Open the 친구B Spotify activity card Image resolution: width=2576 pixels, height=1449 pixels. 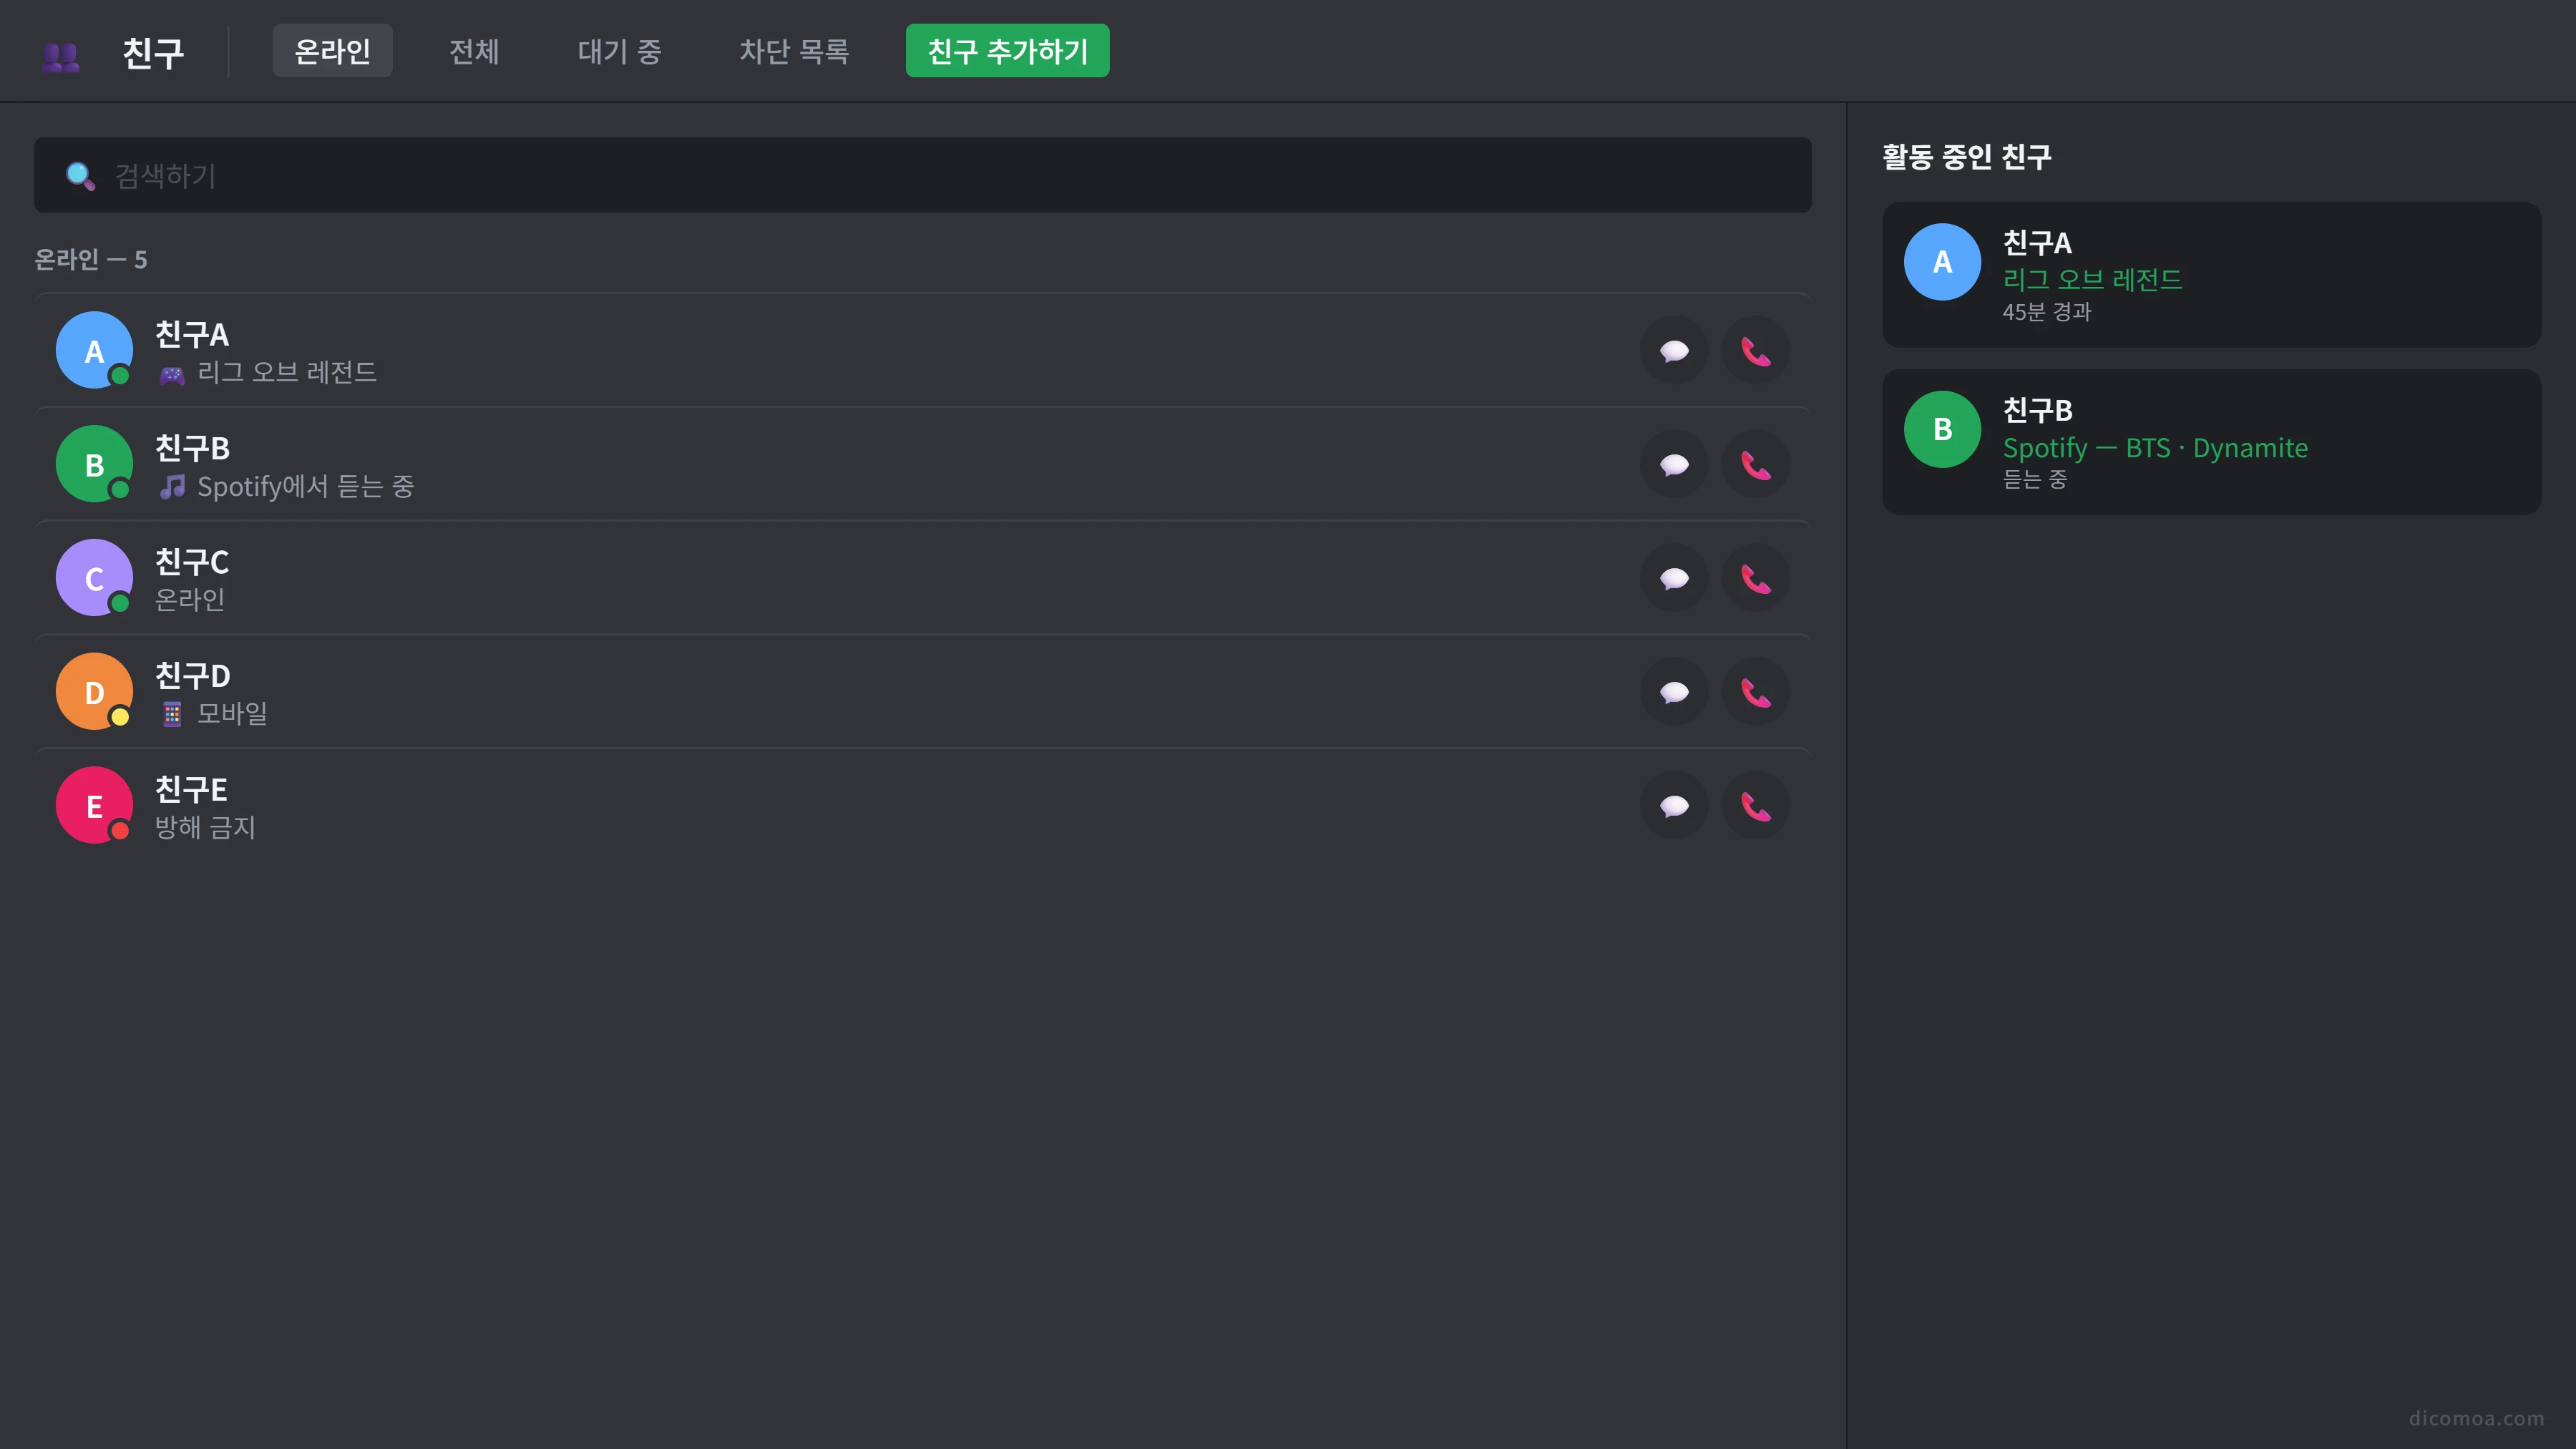pyautogui.click(x=2211, y=443)
